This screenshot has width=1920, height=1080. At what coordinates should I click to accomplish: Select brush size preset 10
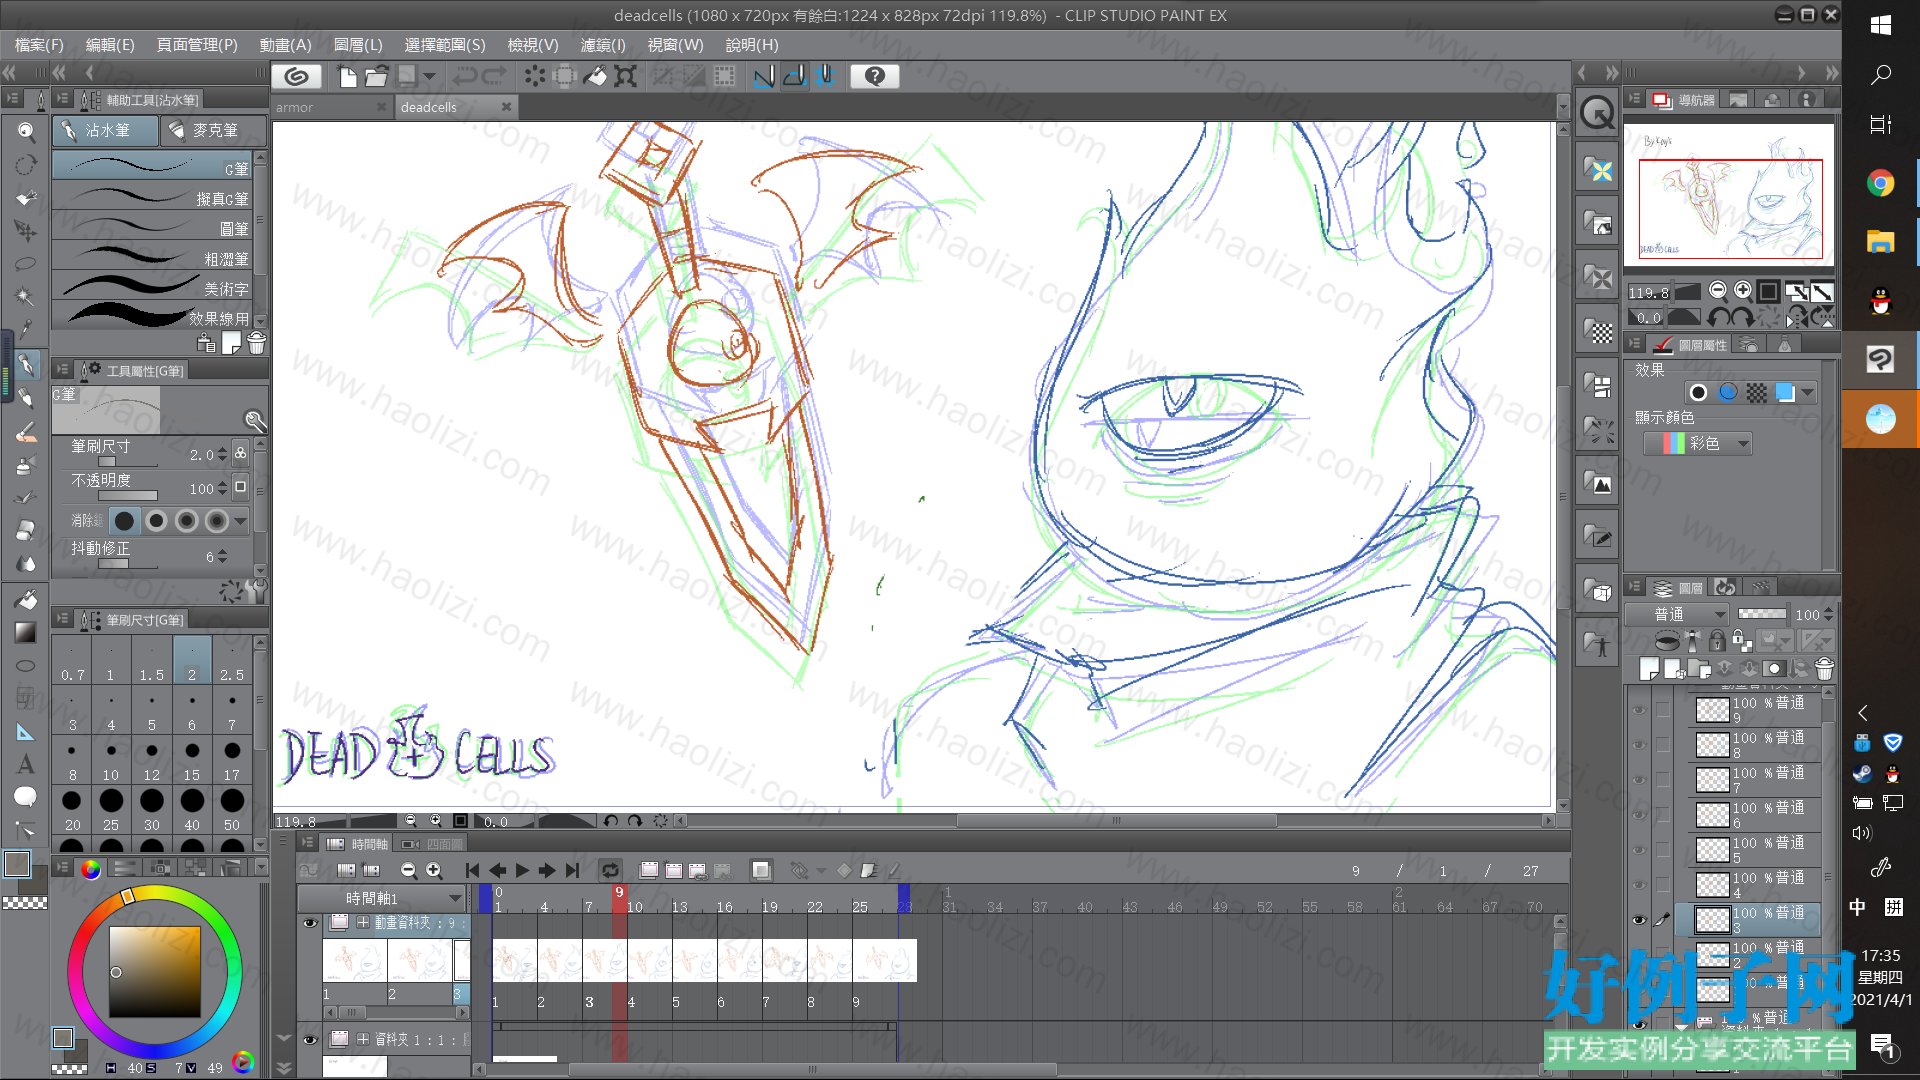111,761
